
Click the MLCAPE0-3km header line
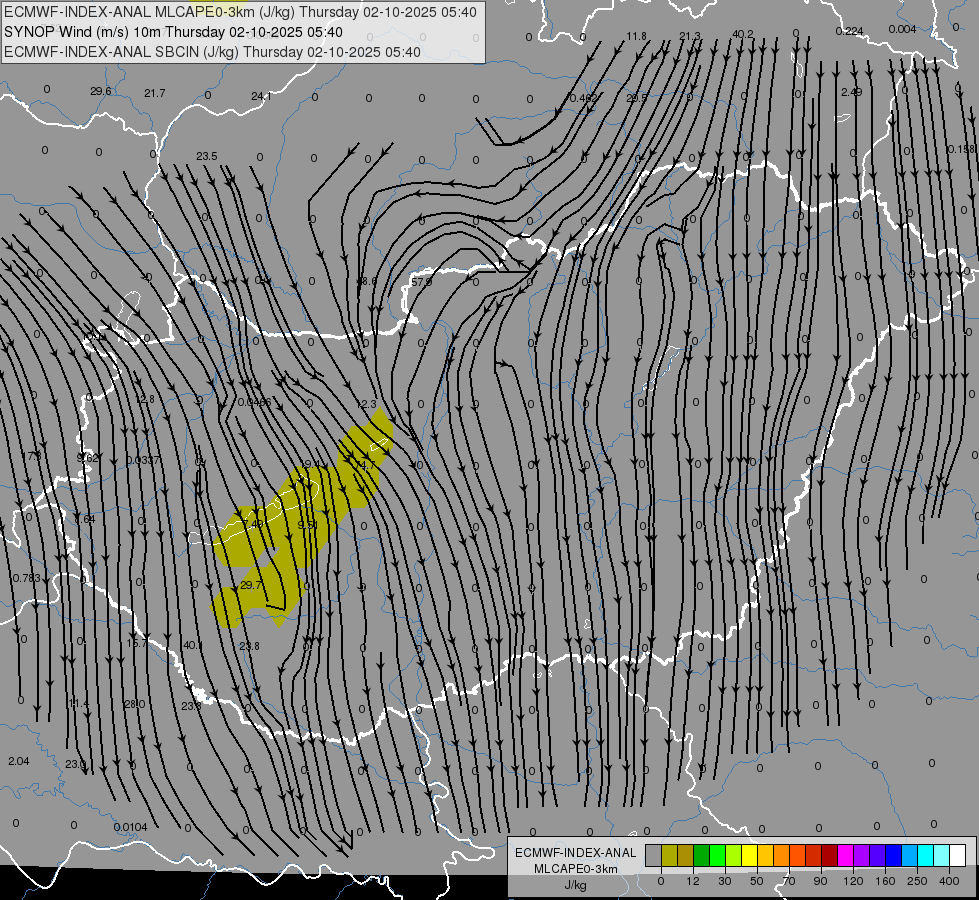tap(240, 12)
